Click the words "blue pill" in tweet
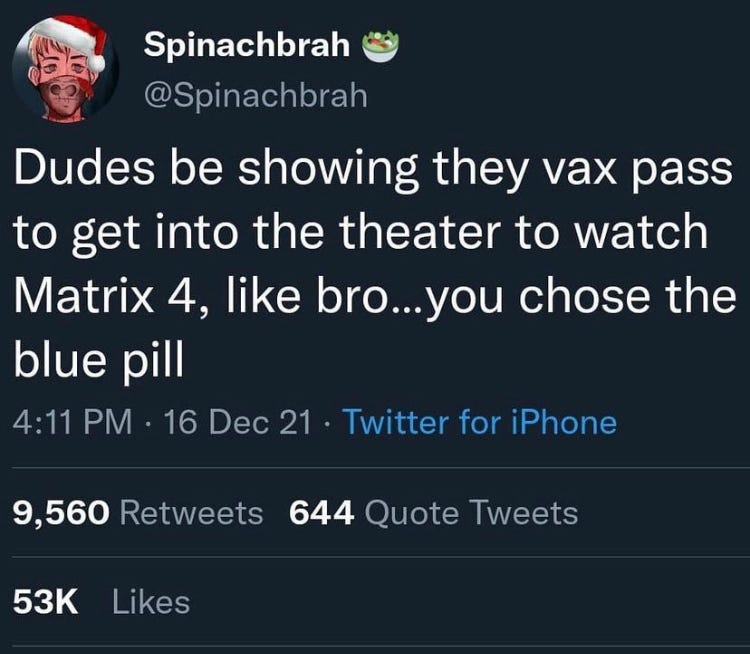 point(99,362)
